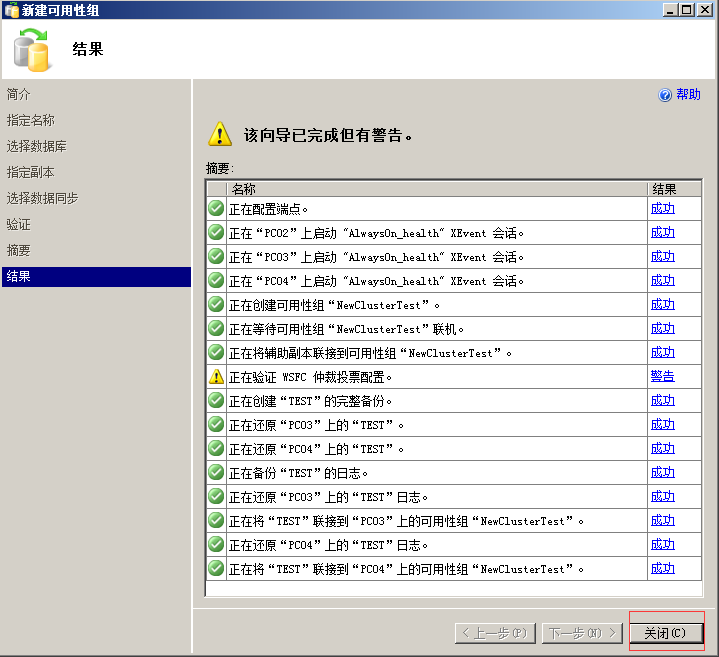Click the 名称 column header
The image size is (719, 657).
244,189
